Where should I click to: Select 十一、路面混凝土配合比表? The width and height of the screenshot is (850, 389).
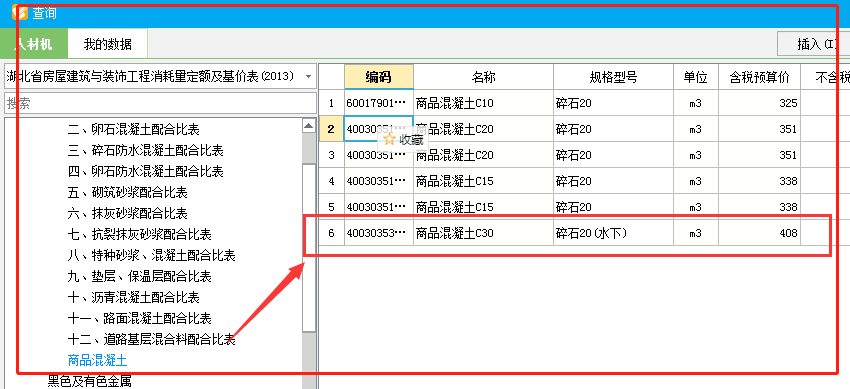pyautogui.click(x=139, y=319)
